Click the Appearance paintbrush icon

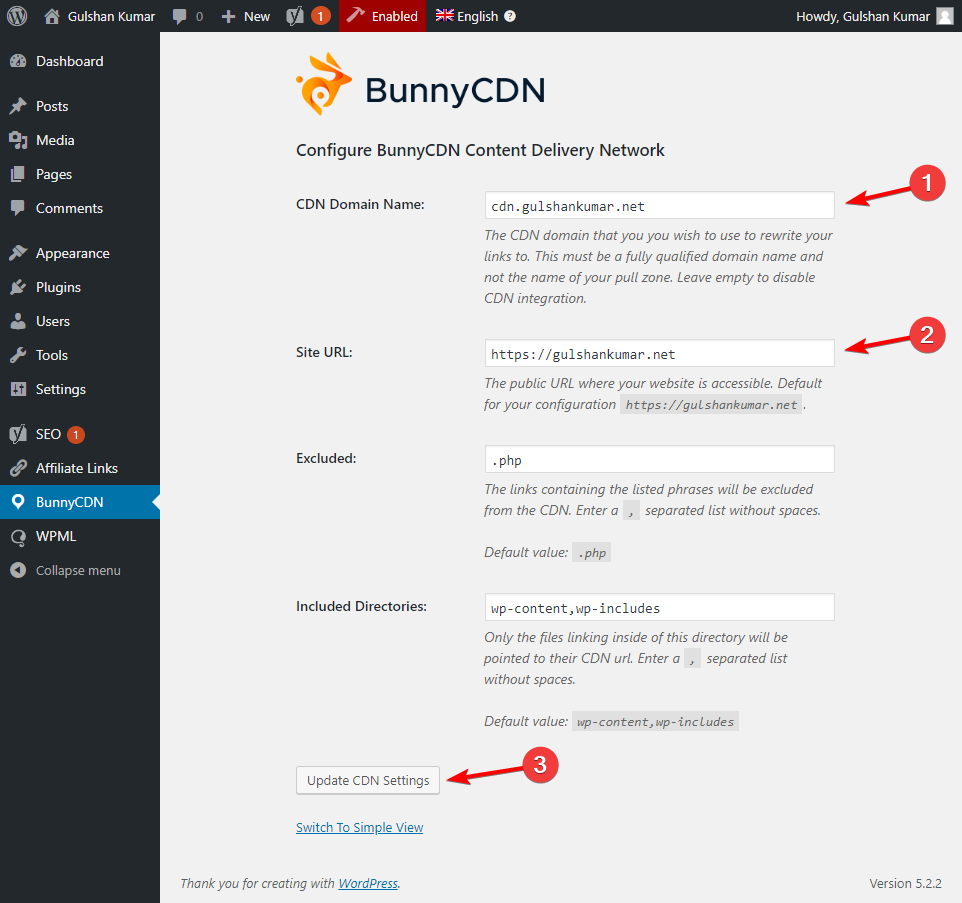18,253
